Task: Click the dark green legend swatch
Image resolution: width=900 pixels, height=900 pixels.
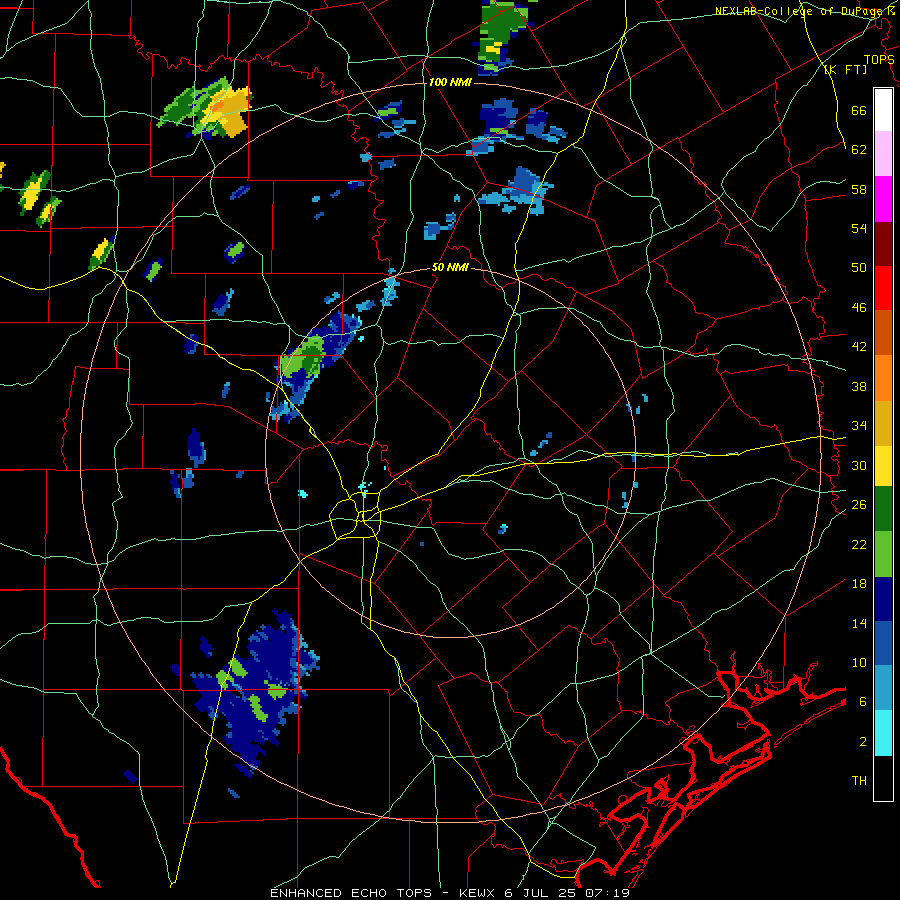Action: coord(883,509)
